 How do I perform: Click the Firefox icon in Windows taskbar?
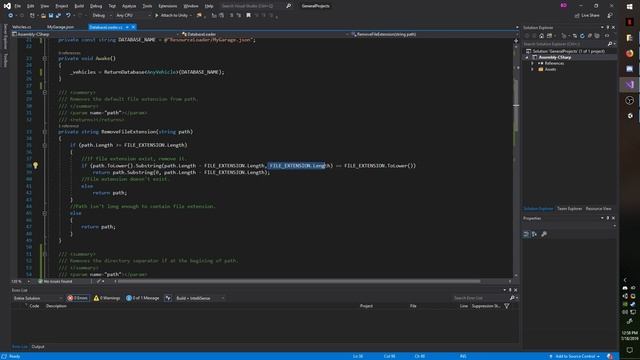[x=629, y=53]
